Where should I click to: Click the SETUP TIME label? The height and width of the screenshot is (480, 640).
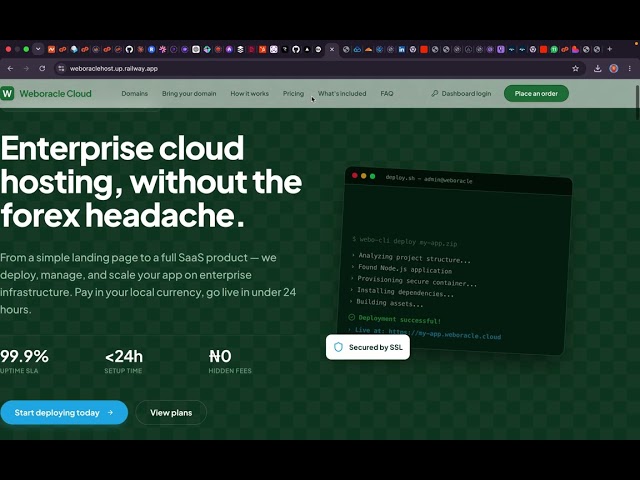pos(123,371)
